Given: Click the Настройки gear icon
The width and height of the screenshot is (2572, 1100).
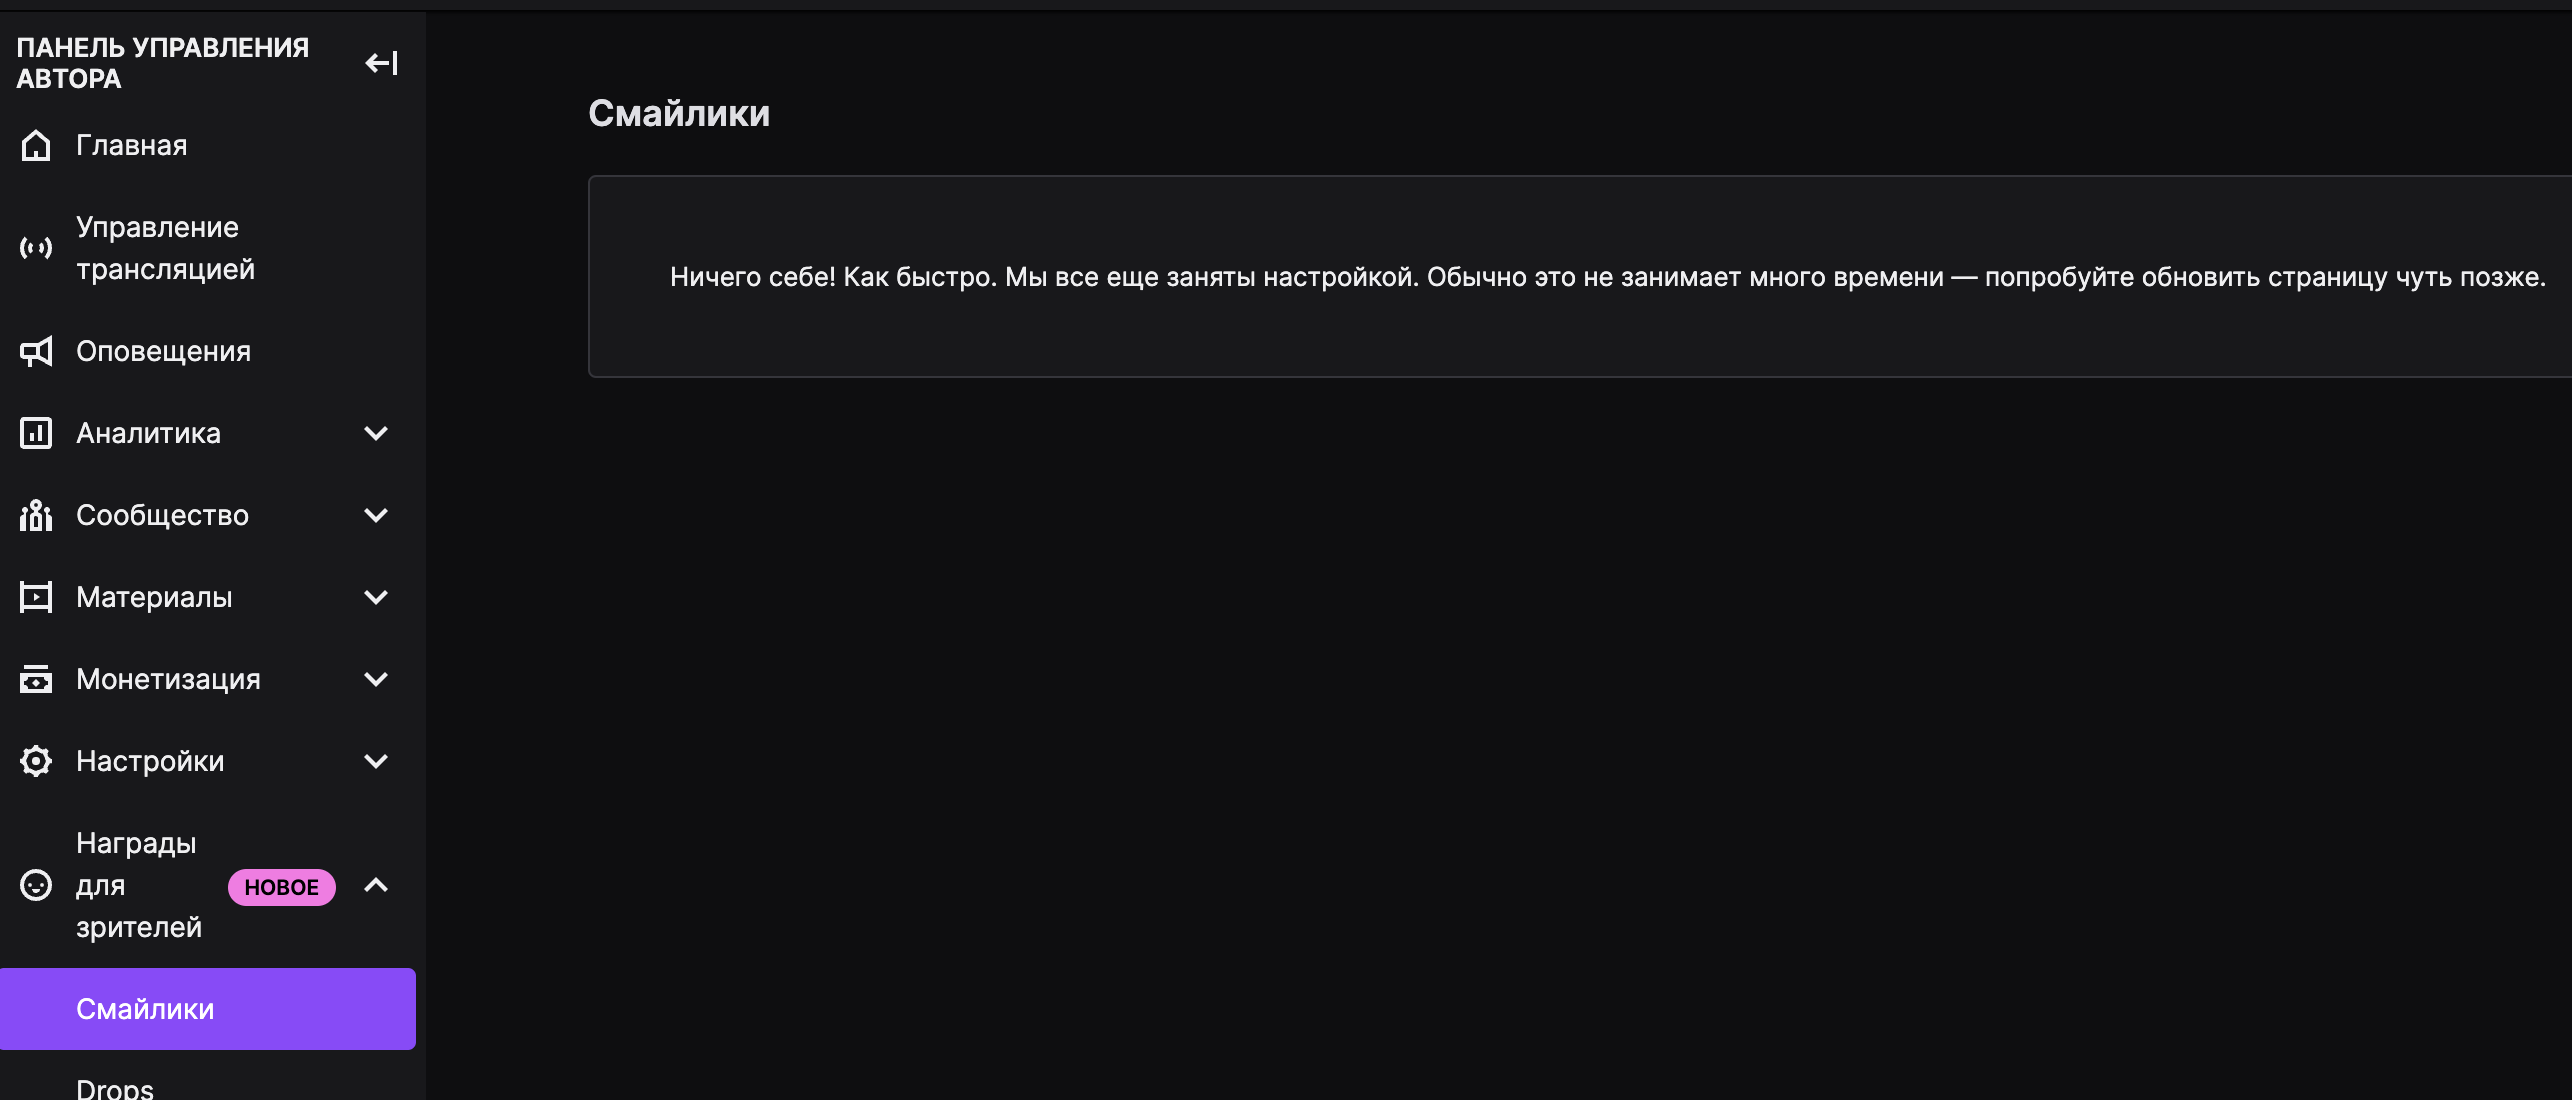Looking at the screenshot, I should [x=36, y=762].
